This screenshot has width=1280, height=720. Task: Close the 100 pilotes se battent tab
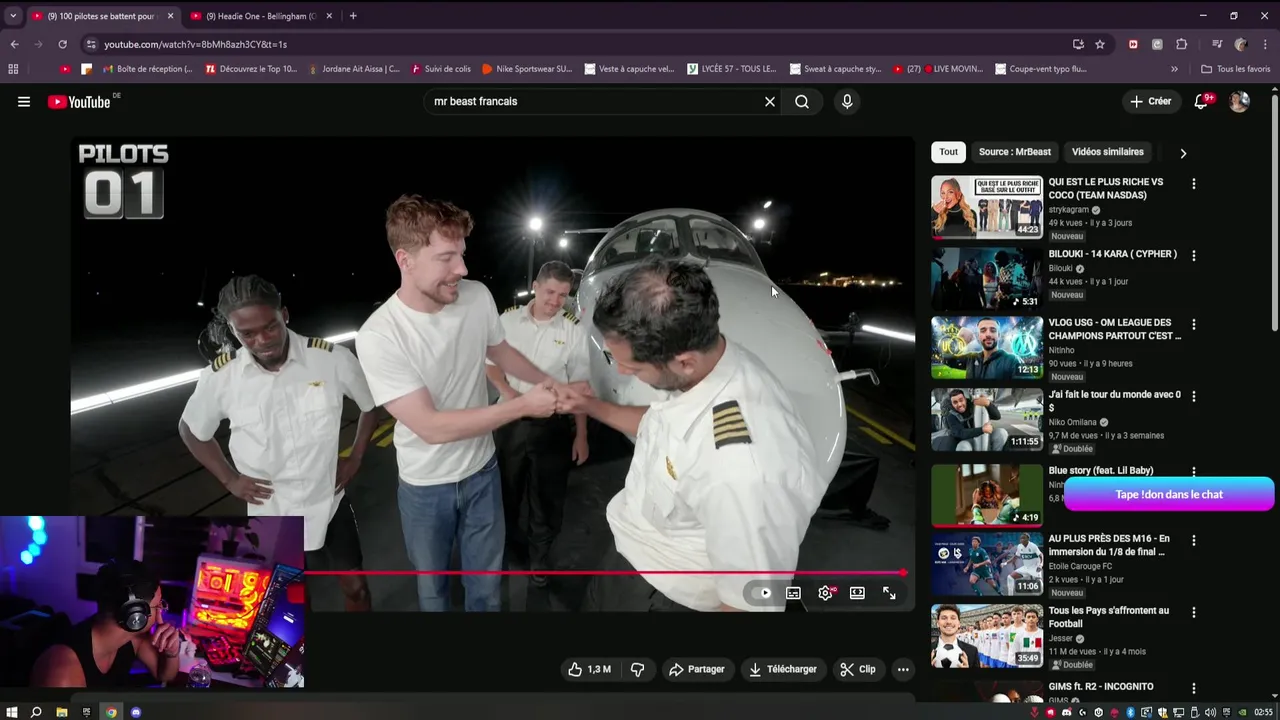(170, 16)
